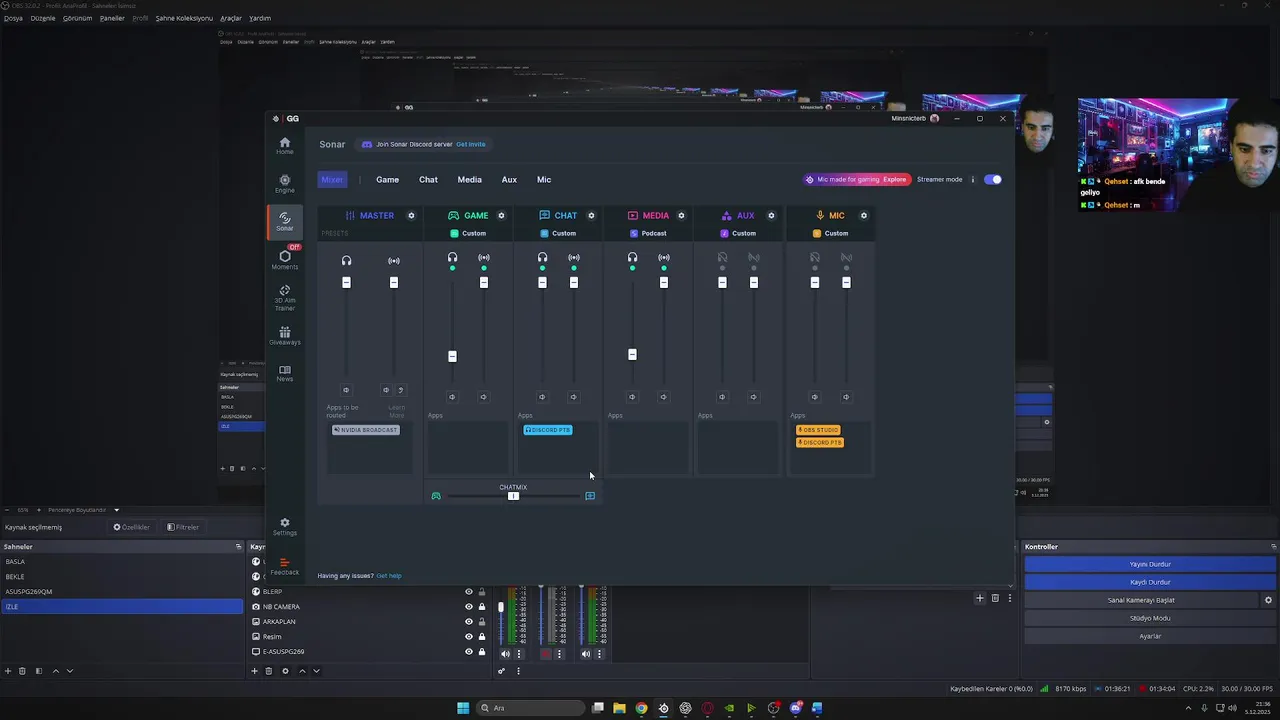Open the CHAT preset dropdown showing Custom
The width and height of the screenshot is (1280, 720).
(558, 233)
